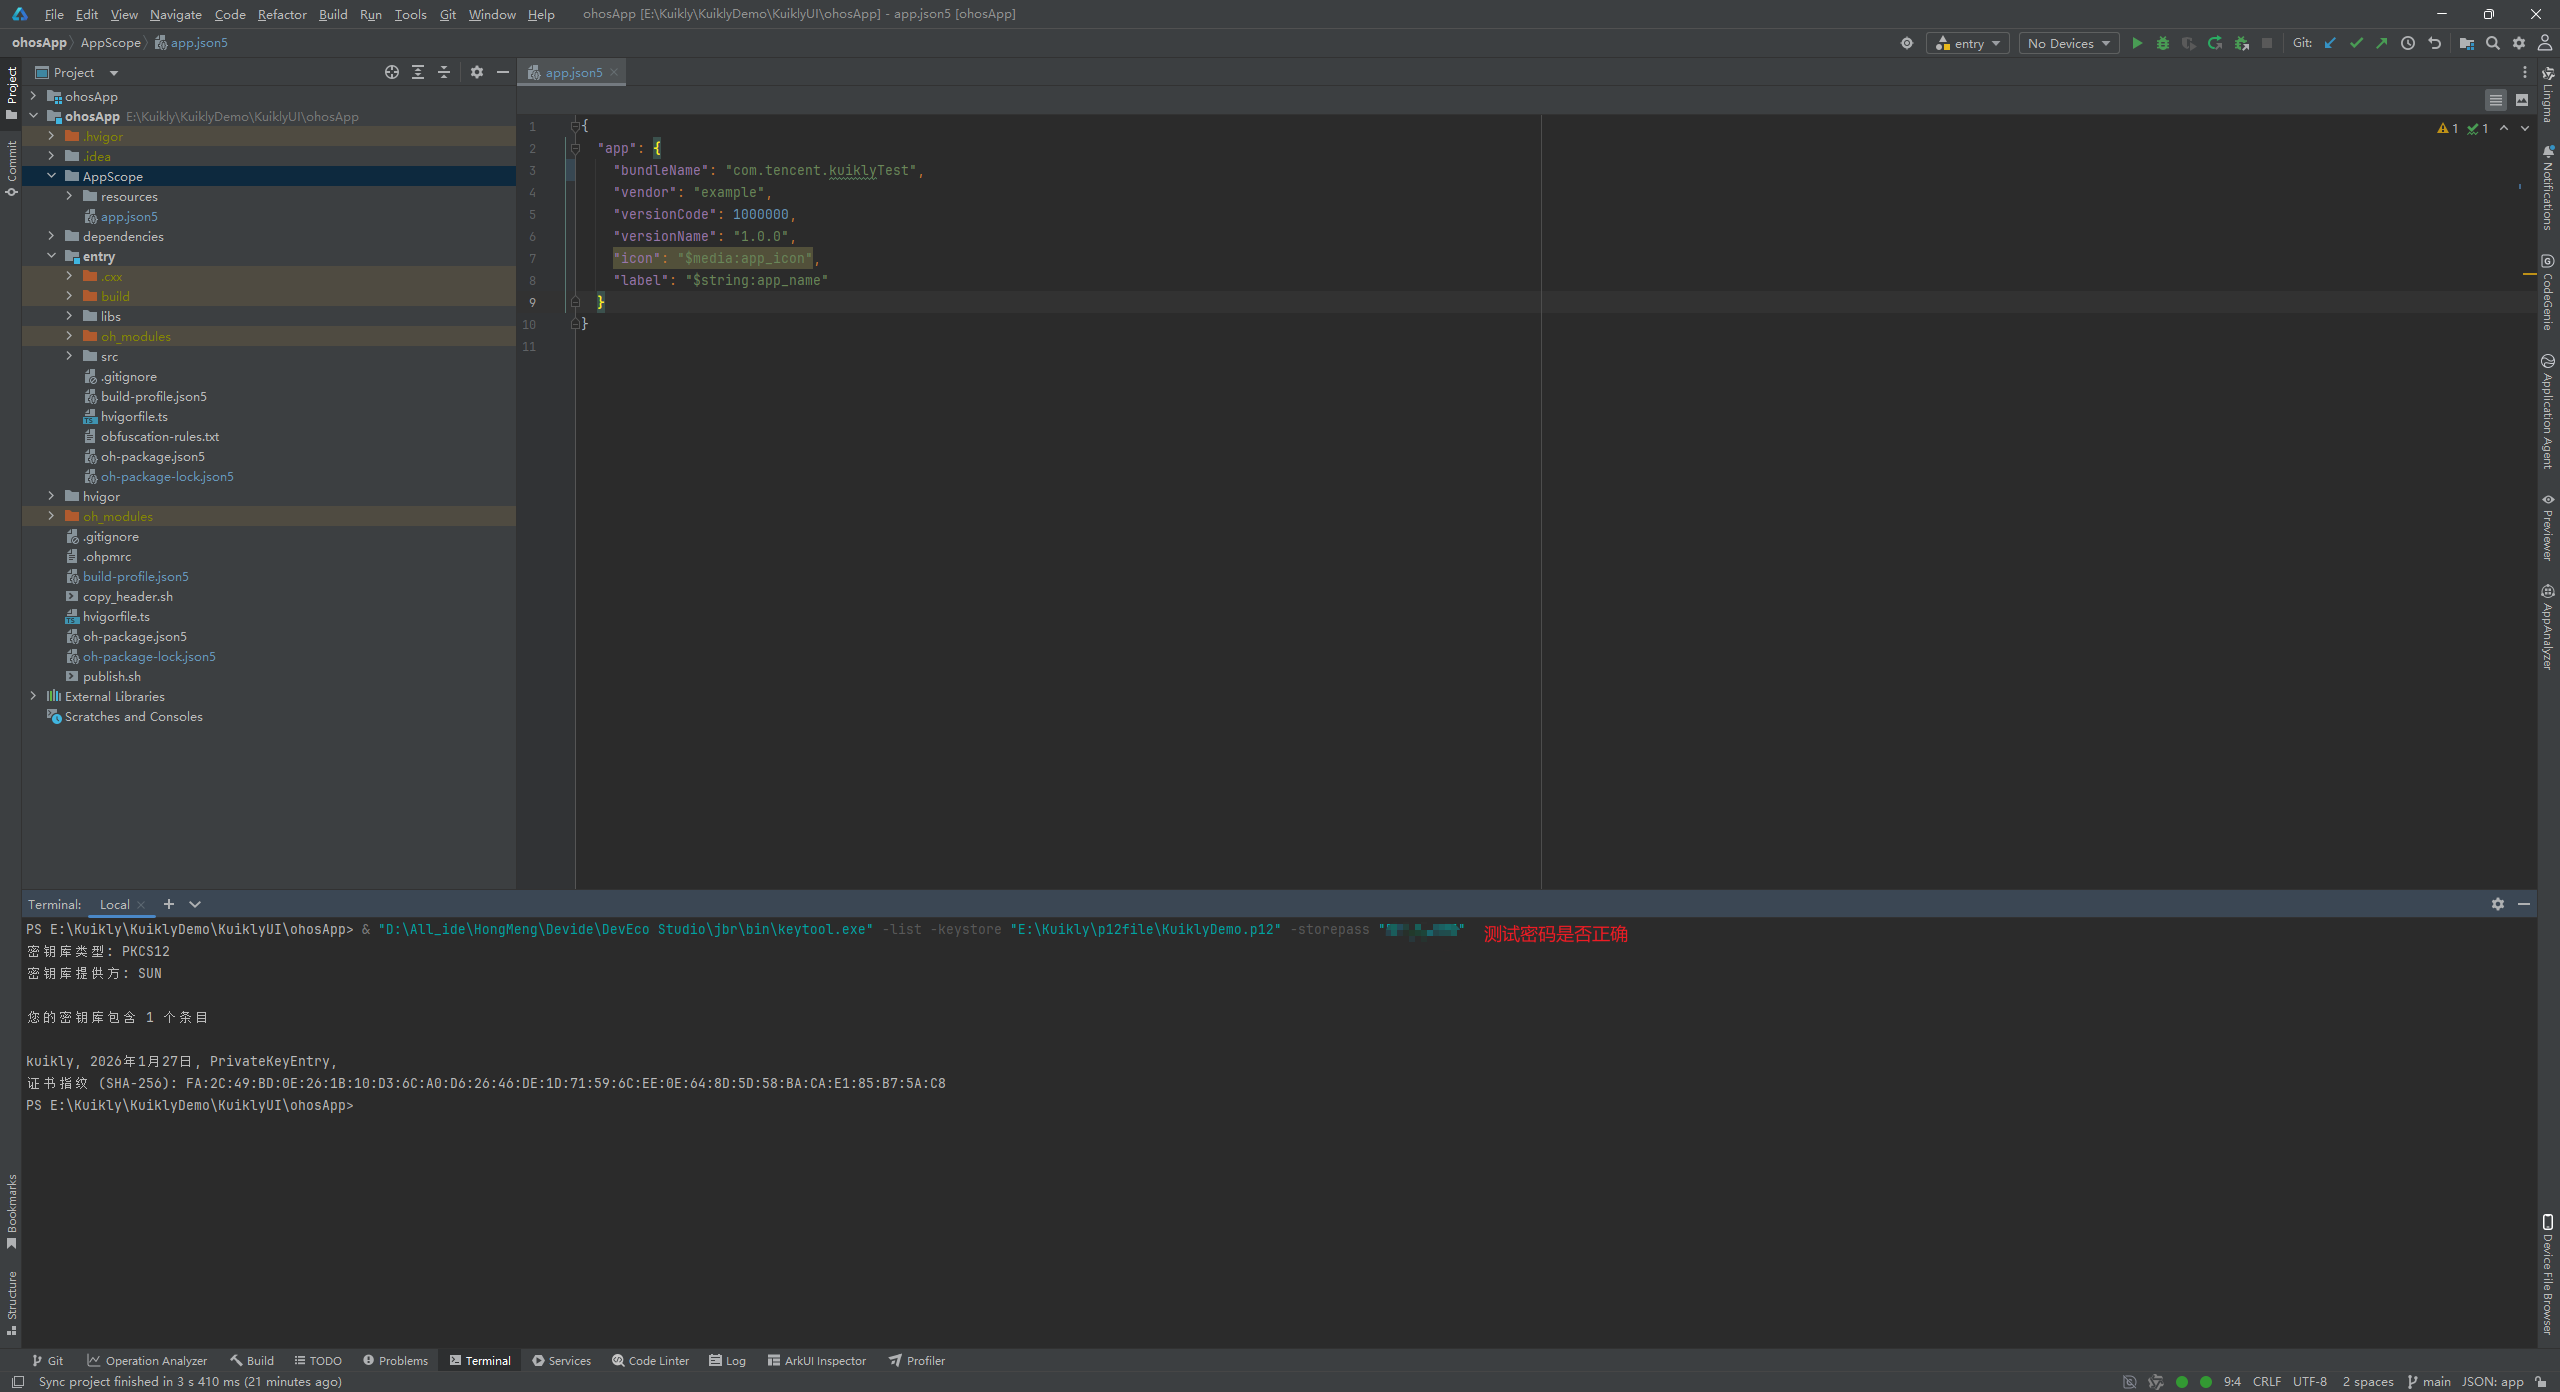Viewport: 2560px width, 1392px height.
Task: Open Git history clock icon
Action: point(2408,43)
